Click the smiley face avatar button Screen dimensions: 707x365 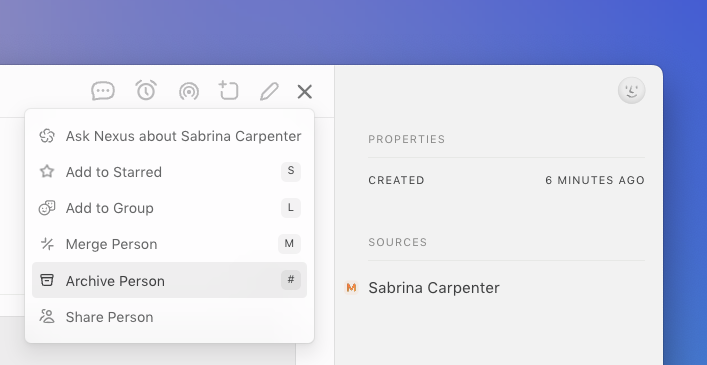[631, 90]
